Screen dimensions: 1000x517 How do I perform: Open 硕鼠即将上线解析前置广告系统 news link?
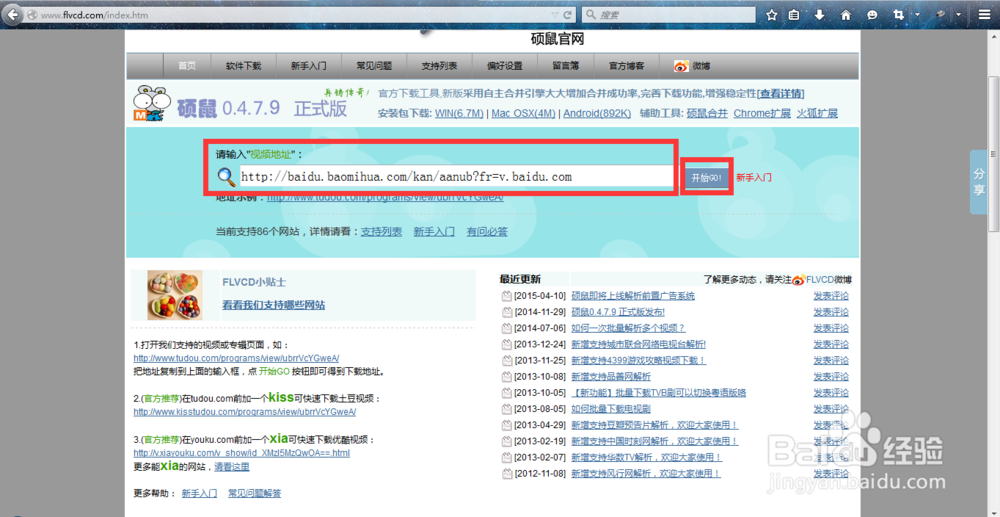(633, 296)
